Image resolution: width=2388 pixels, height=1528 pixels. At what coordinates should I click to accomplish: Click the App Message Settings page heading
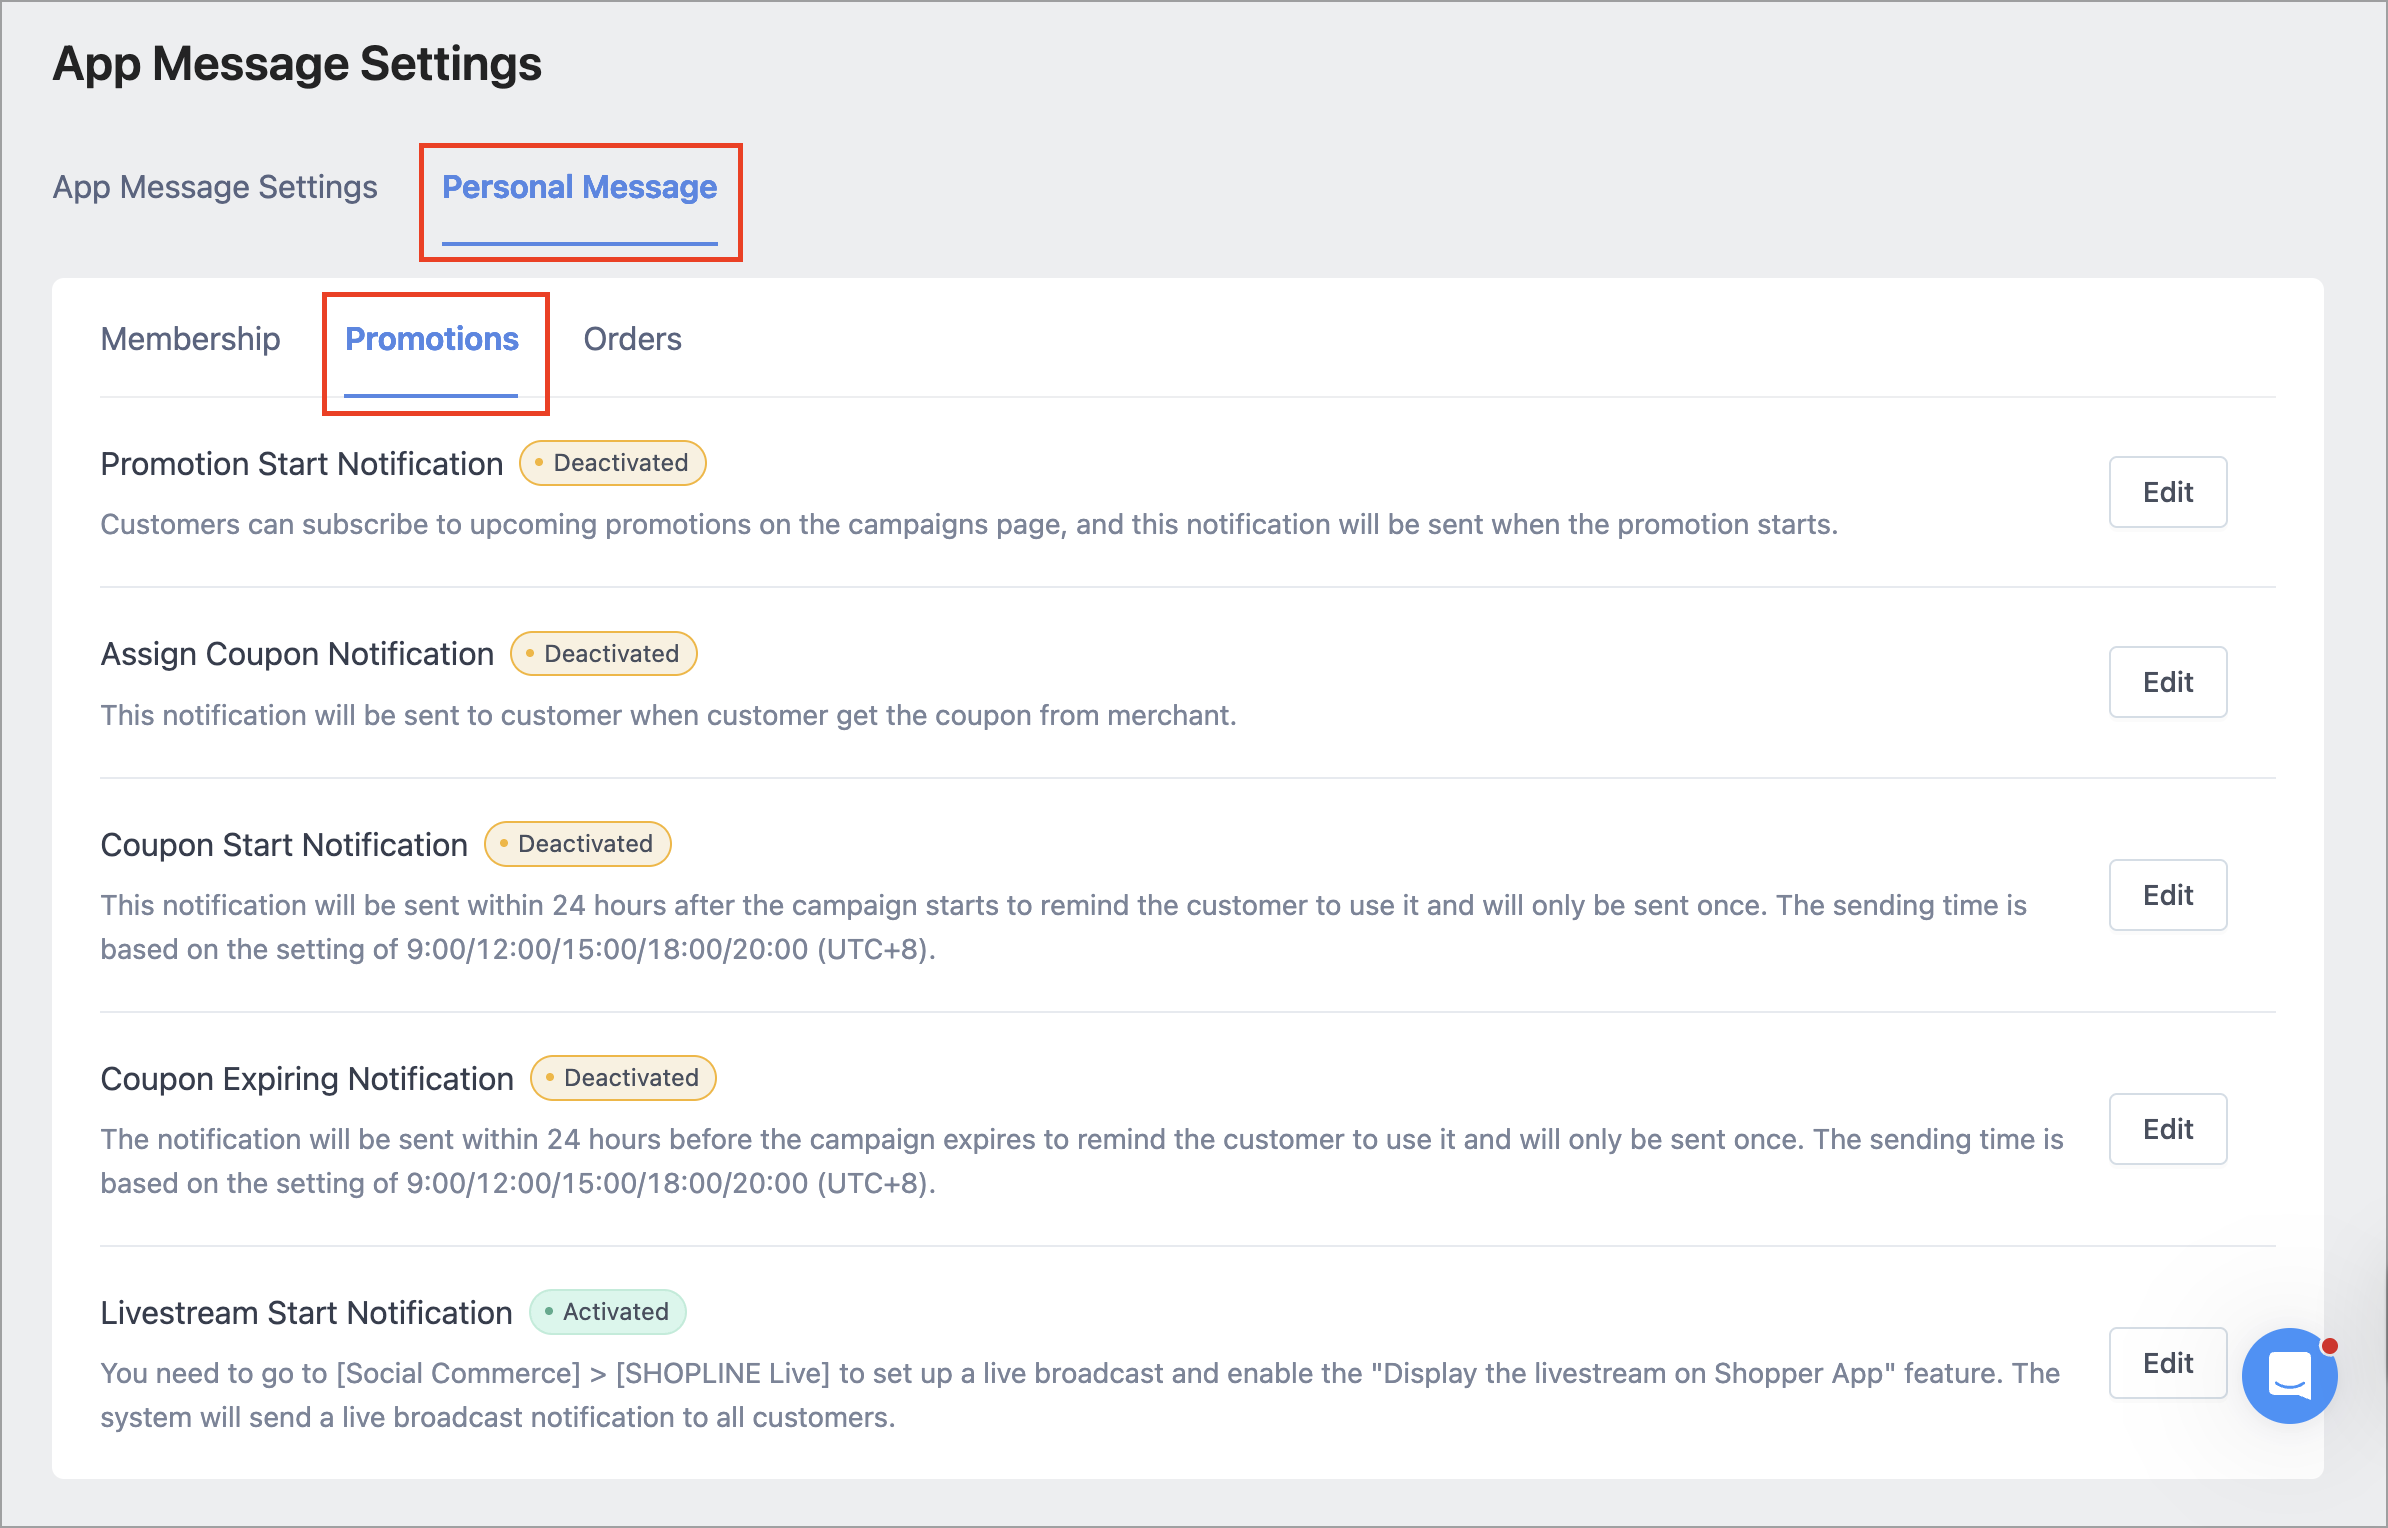(297, 64)
